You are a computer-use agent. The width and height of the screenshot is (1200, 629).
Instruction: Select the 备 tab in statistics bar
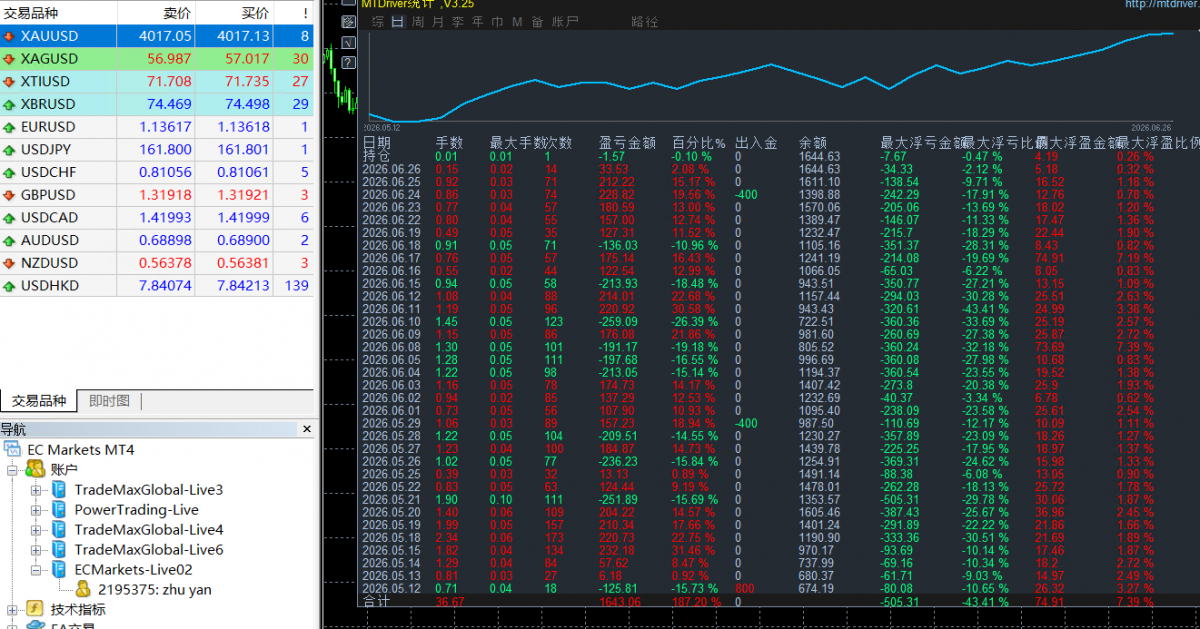[x=538, y=22]
